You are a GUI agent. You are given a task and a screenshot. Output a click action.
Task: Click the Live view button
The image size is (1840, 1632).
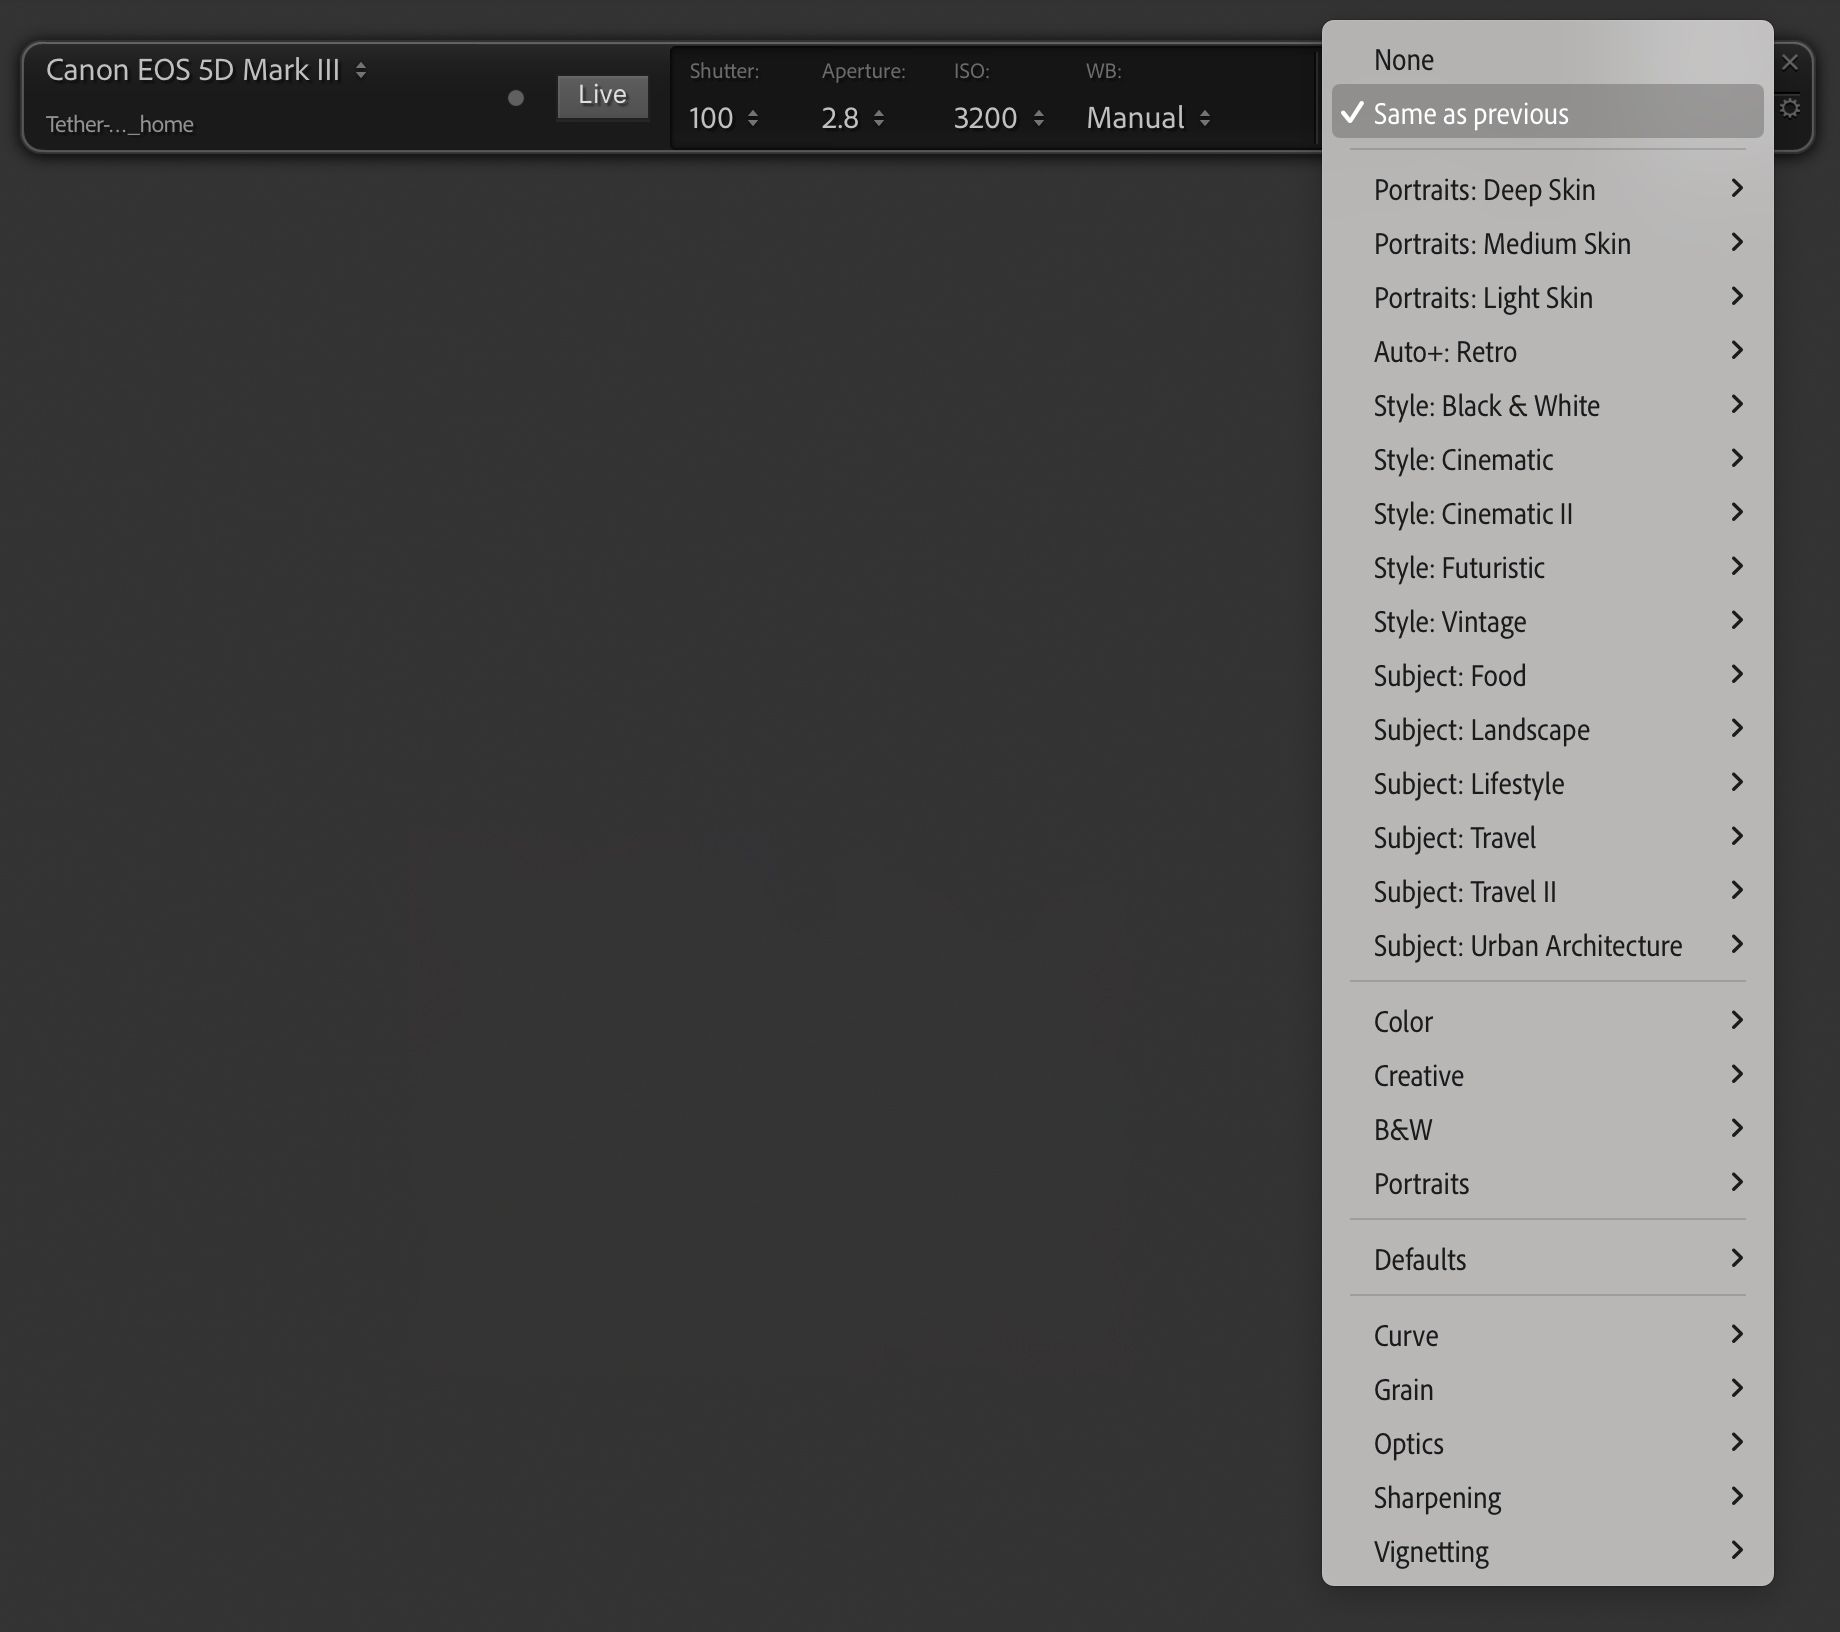[x=601, y=96]
